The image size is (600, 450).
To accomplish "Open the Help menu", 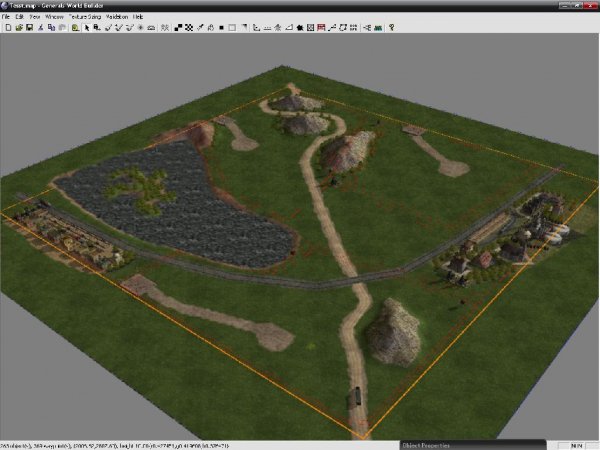I will (x=139, y=17).
